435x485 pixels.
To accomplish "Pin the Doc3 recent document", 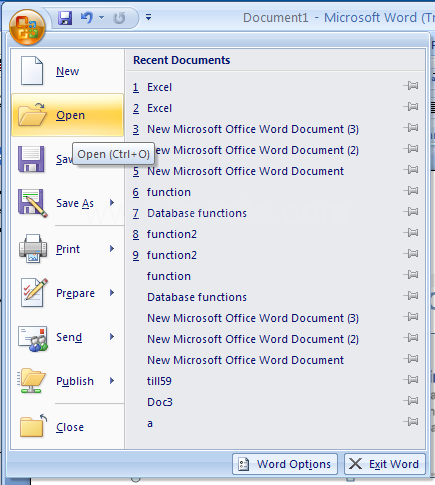I will [x=411, y=401].
